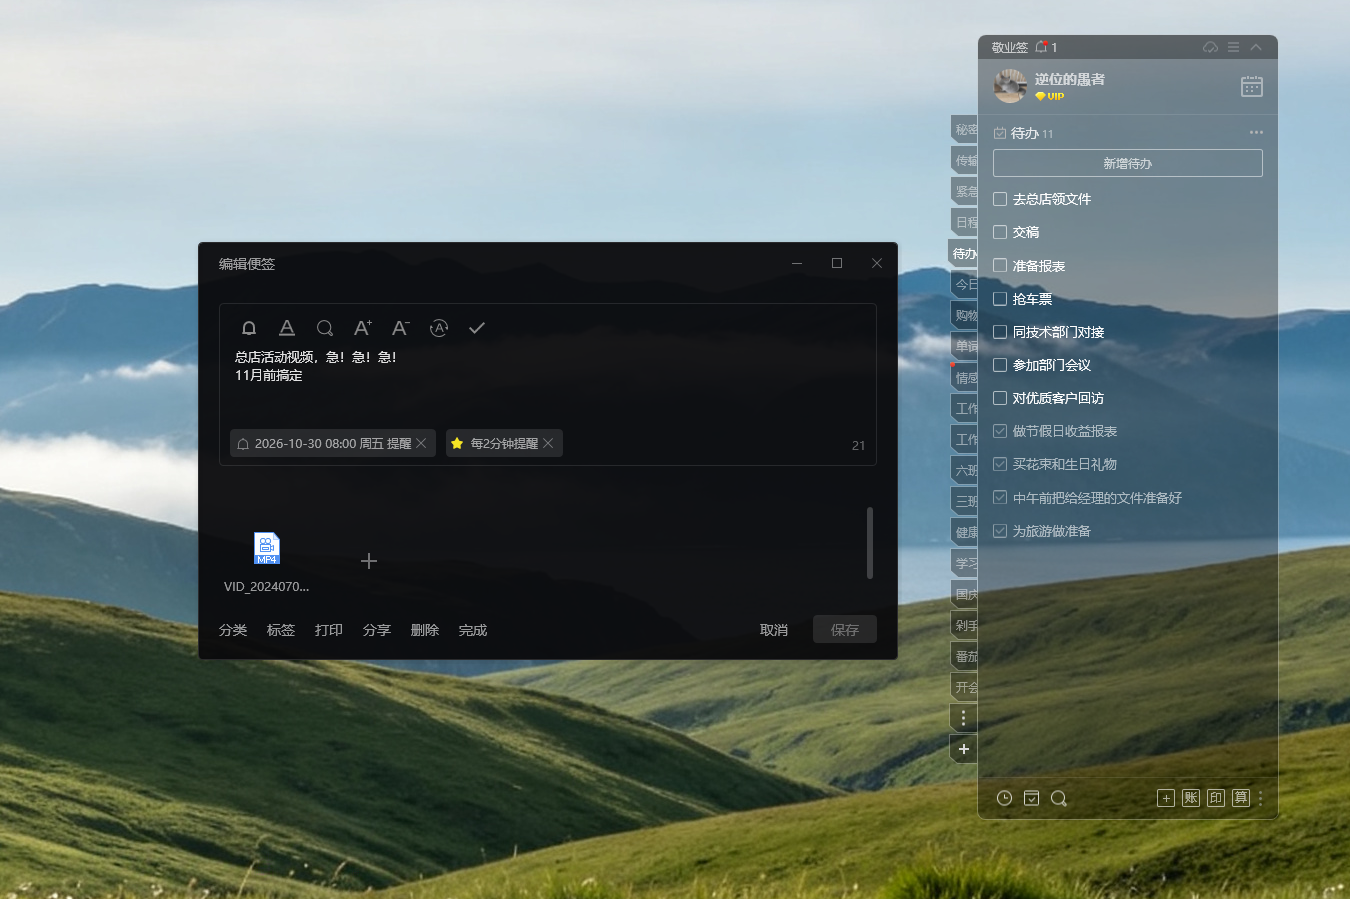Screen dimensions: 1350x899
Task: Open the 算 calculator icon
Action: [x=1241, y=798]
